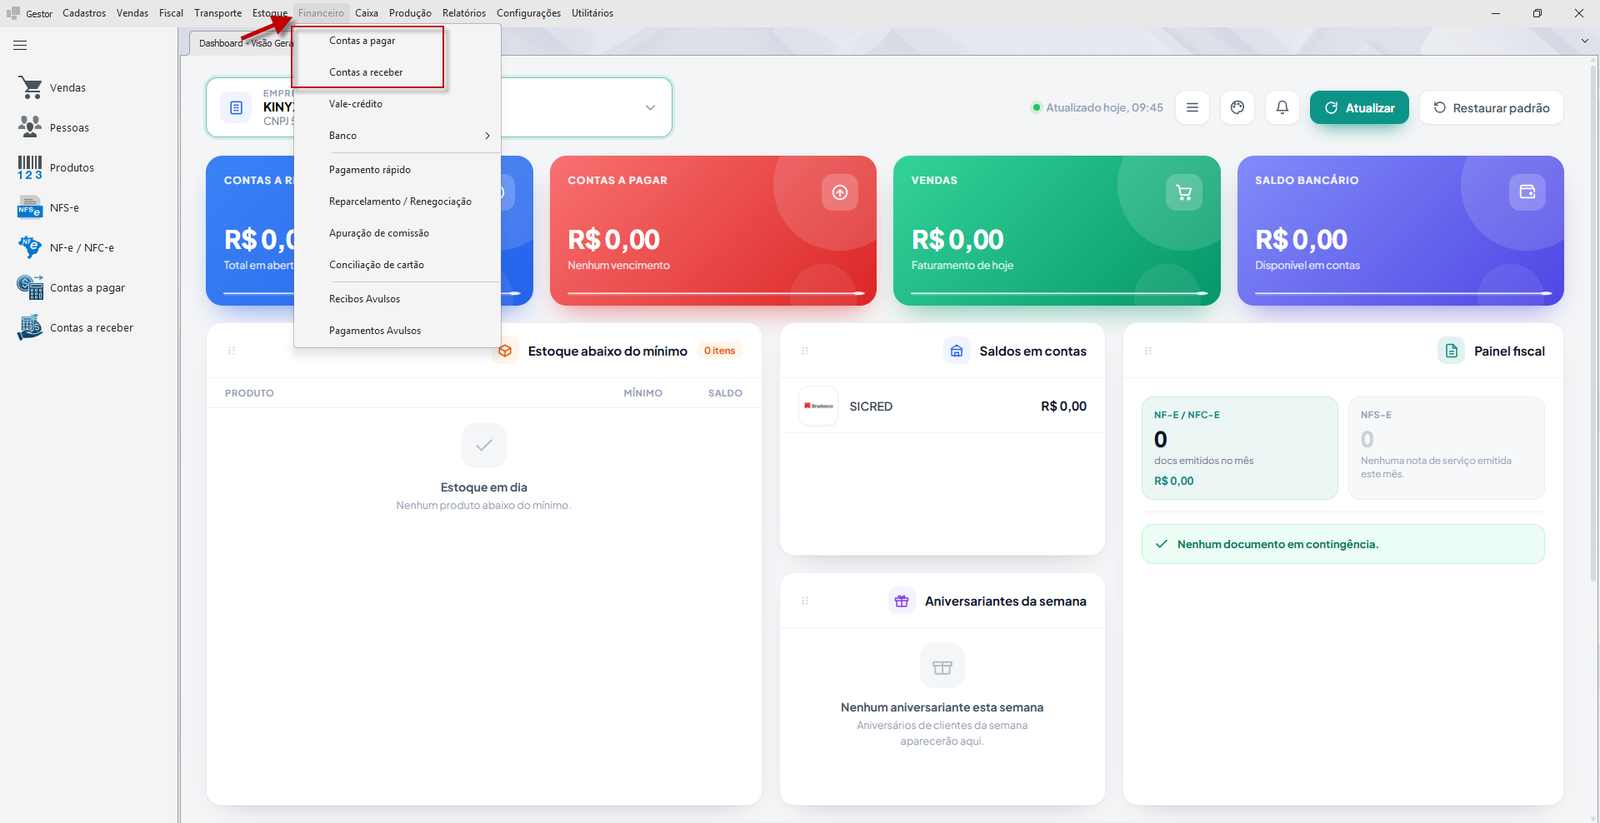
Task: Open the NFS-e icon in the sidebar
Action: [x=30, y=207]
